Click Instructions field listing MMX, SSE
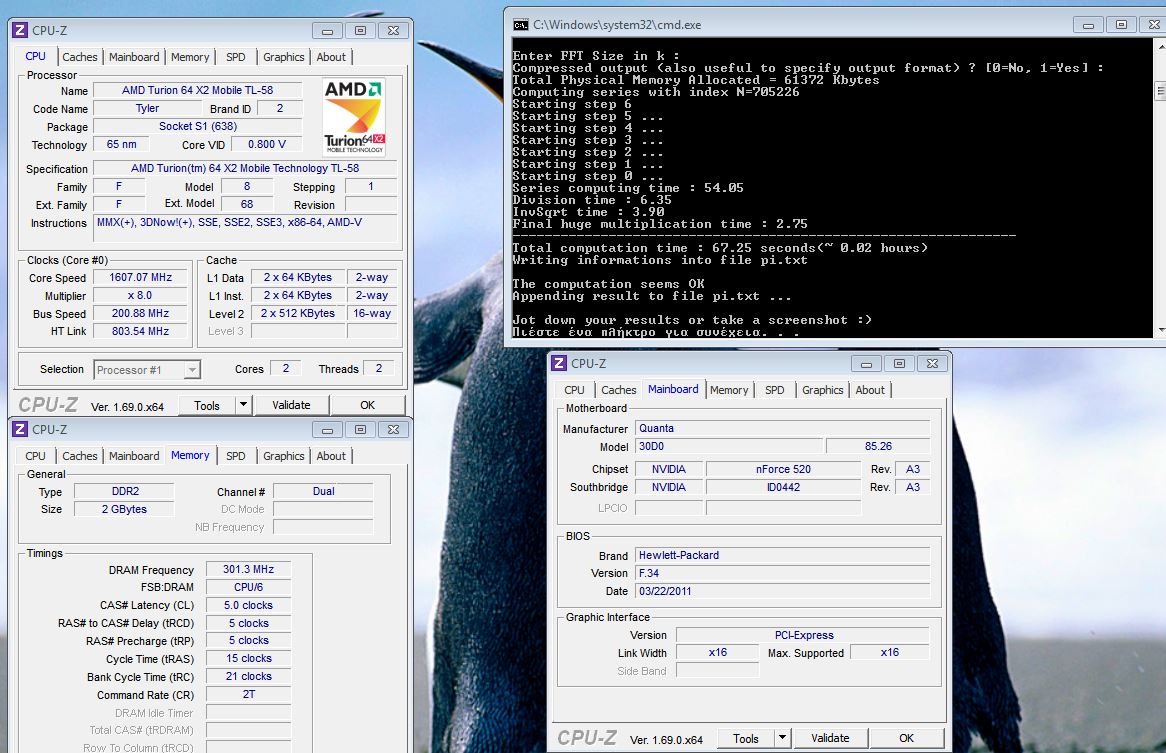 [x=245, y=228]
